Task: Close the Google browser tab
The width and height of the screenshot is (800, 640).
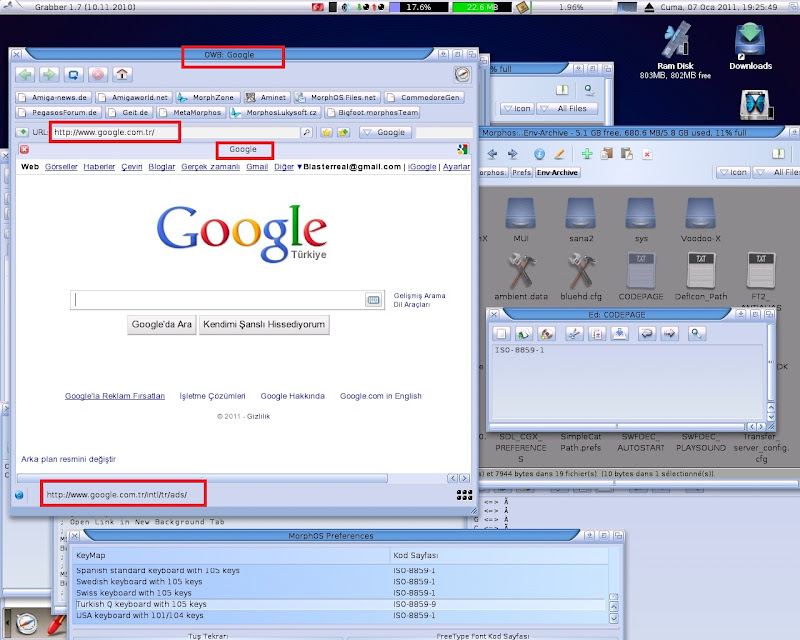Action: (x=24, y=149)
